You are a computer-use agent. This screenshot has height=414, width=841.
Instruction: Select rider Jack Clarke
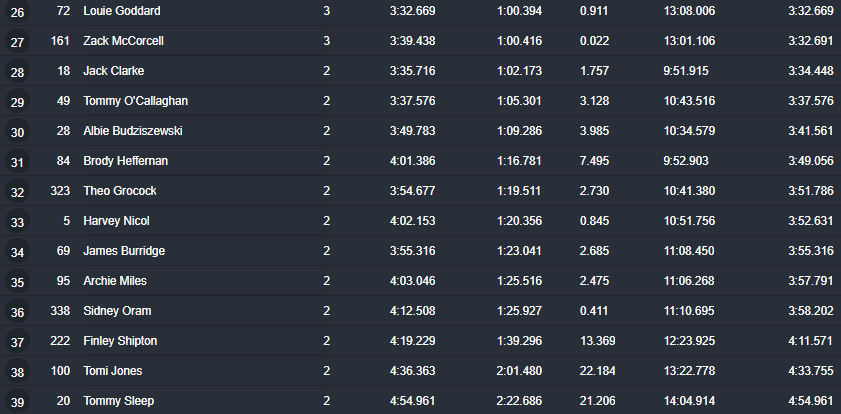(x=113, y=71)
